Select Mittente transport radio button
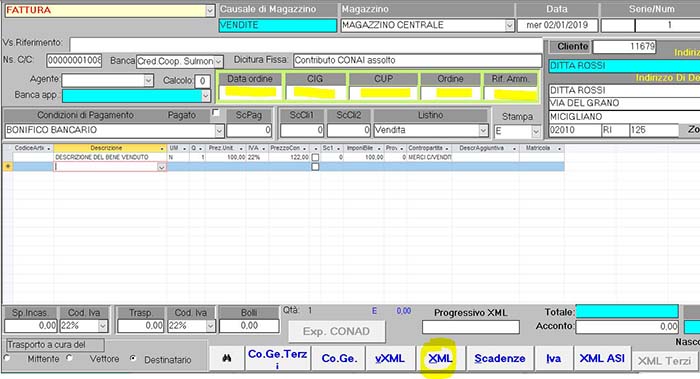Image resolution: width=700 pixels, height=379 pixels. [7, 358]
